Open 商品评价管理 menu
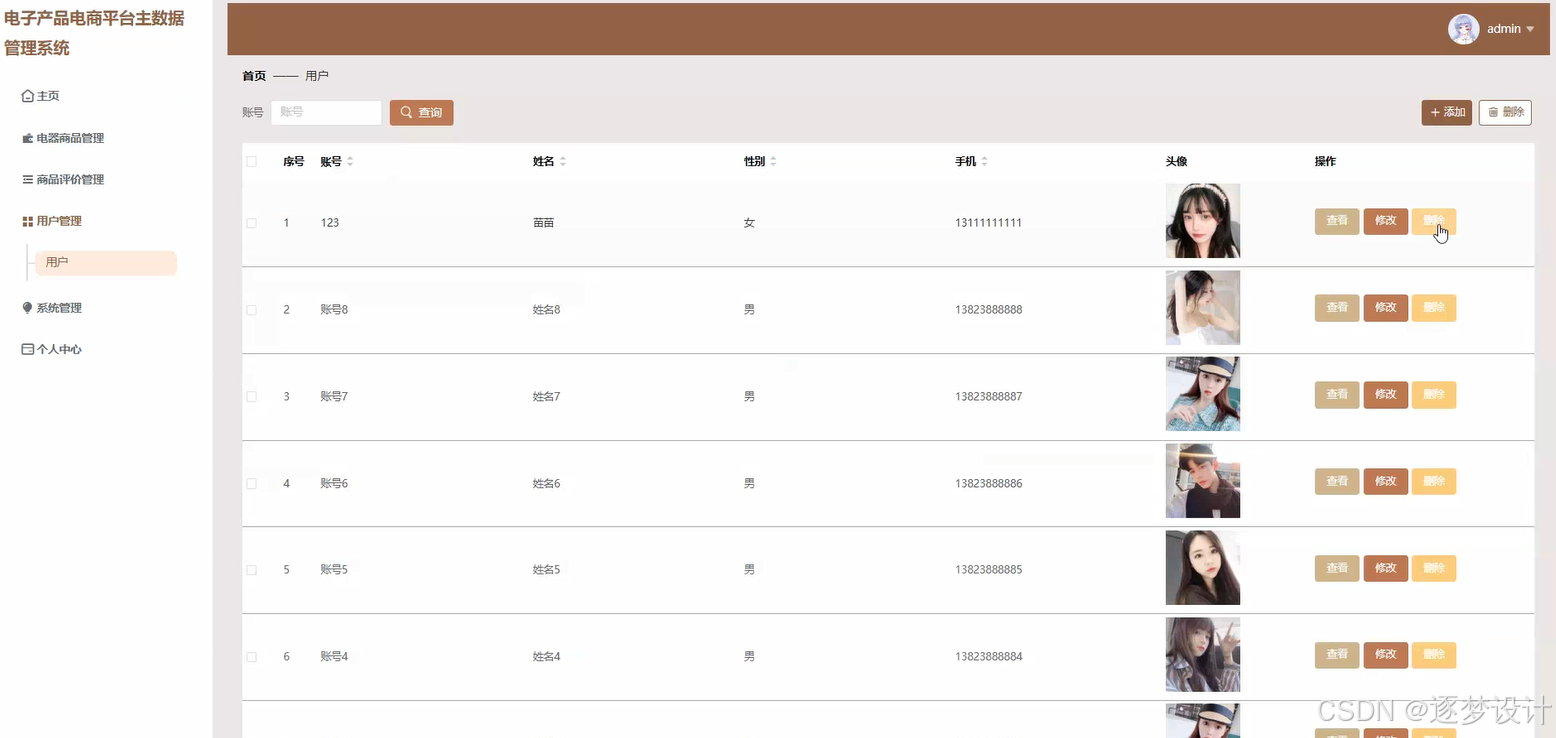The height and width of the screenshot is (738, 1556). pyautogui.click(x=63, y=180)
